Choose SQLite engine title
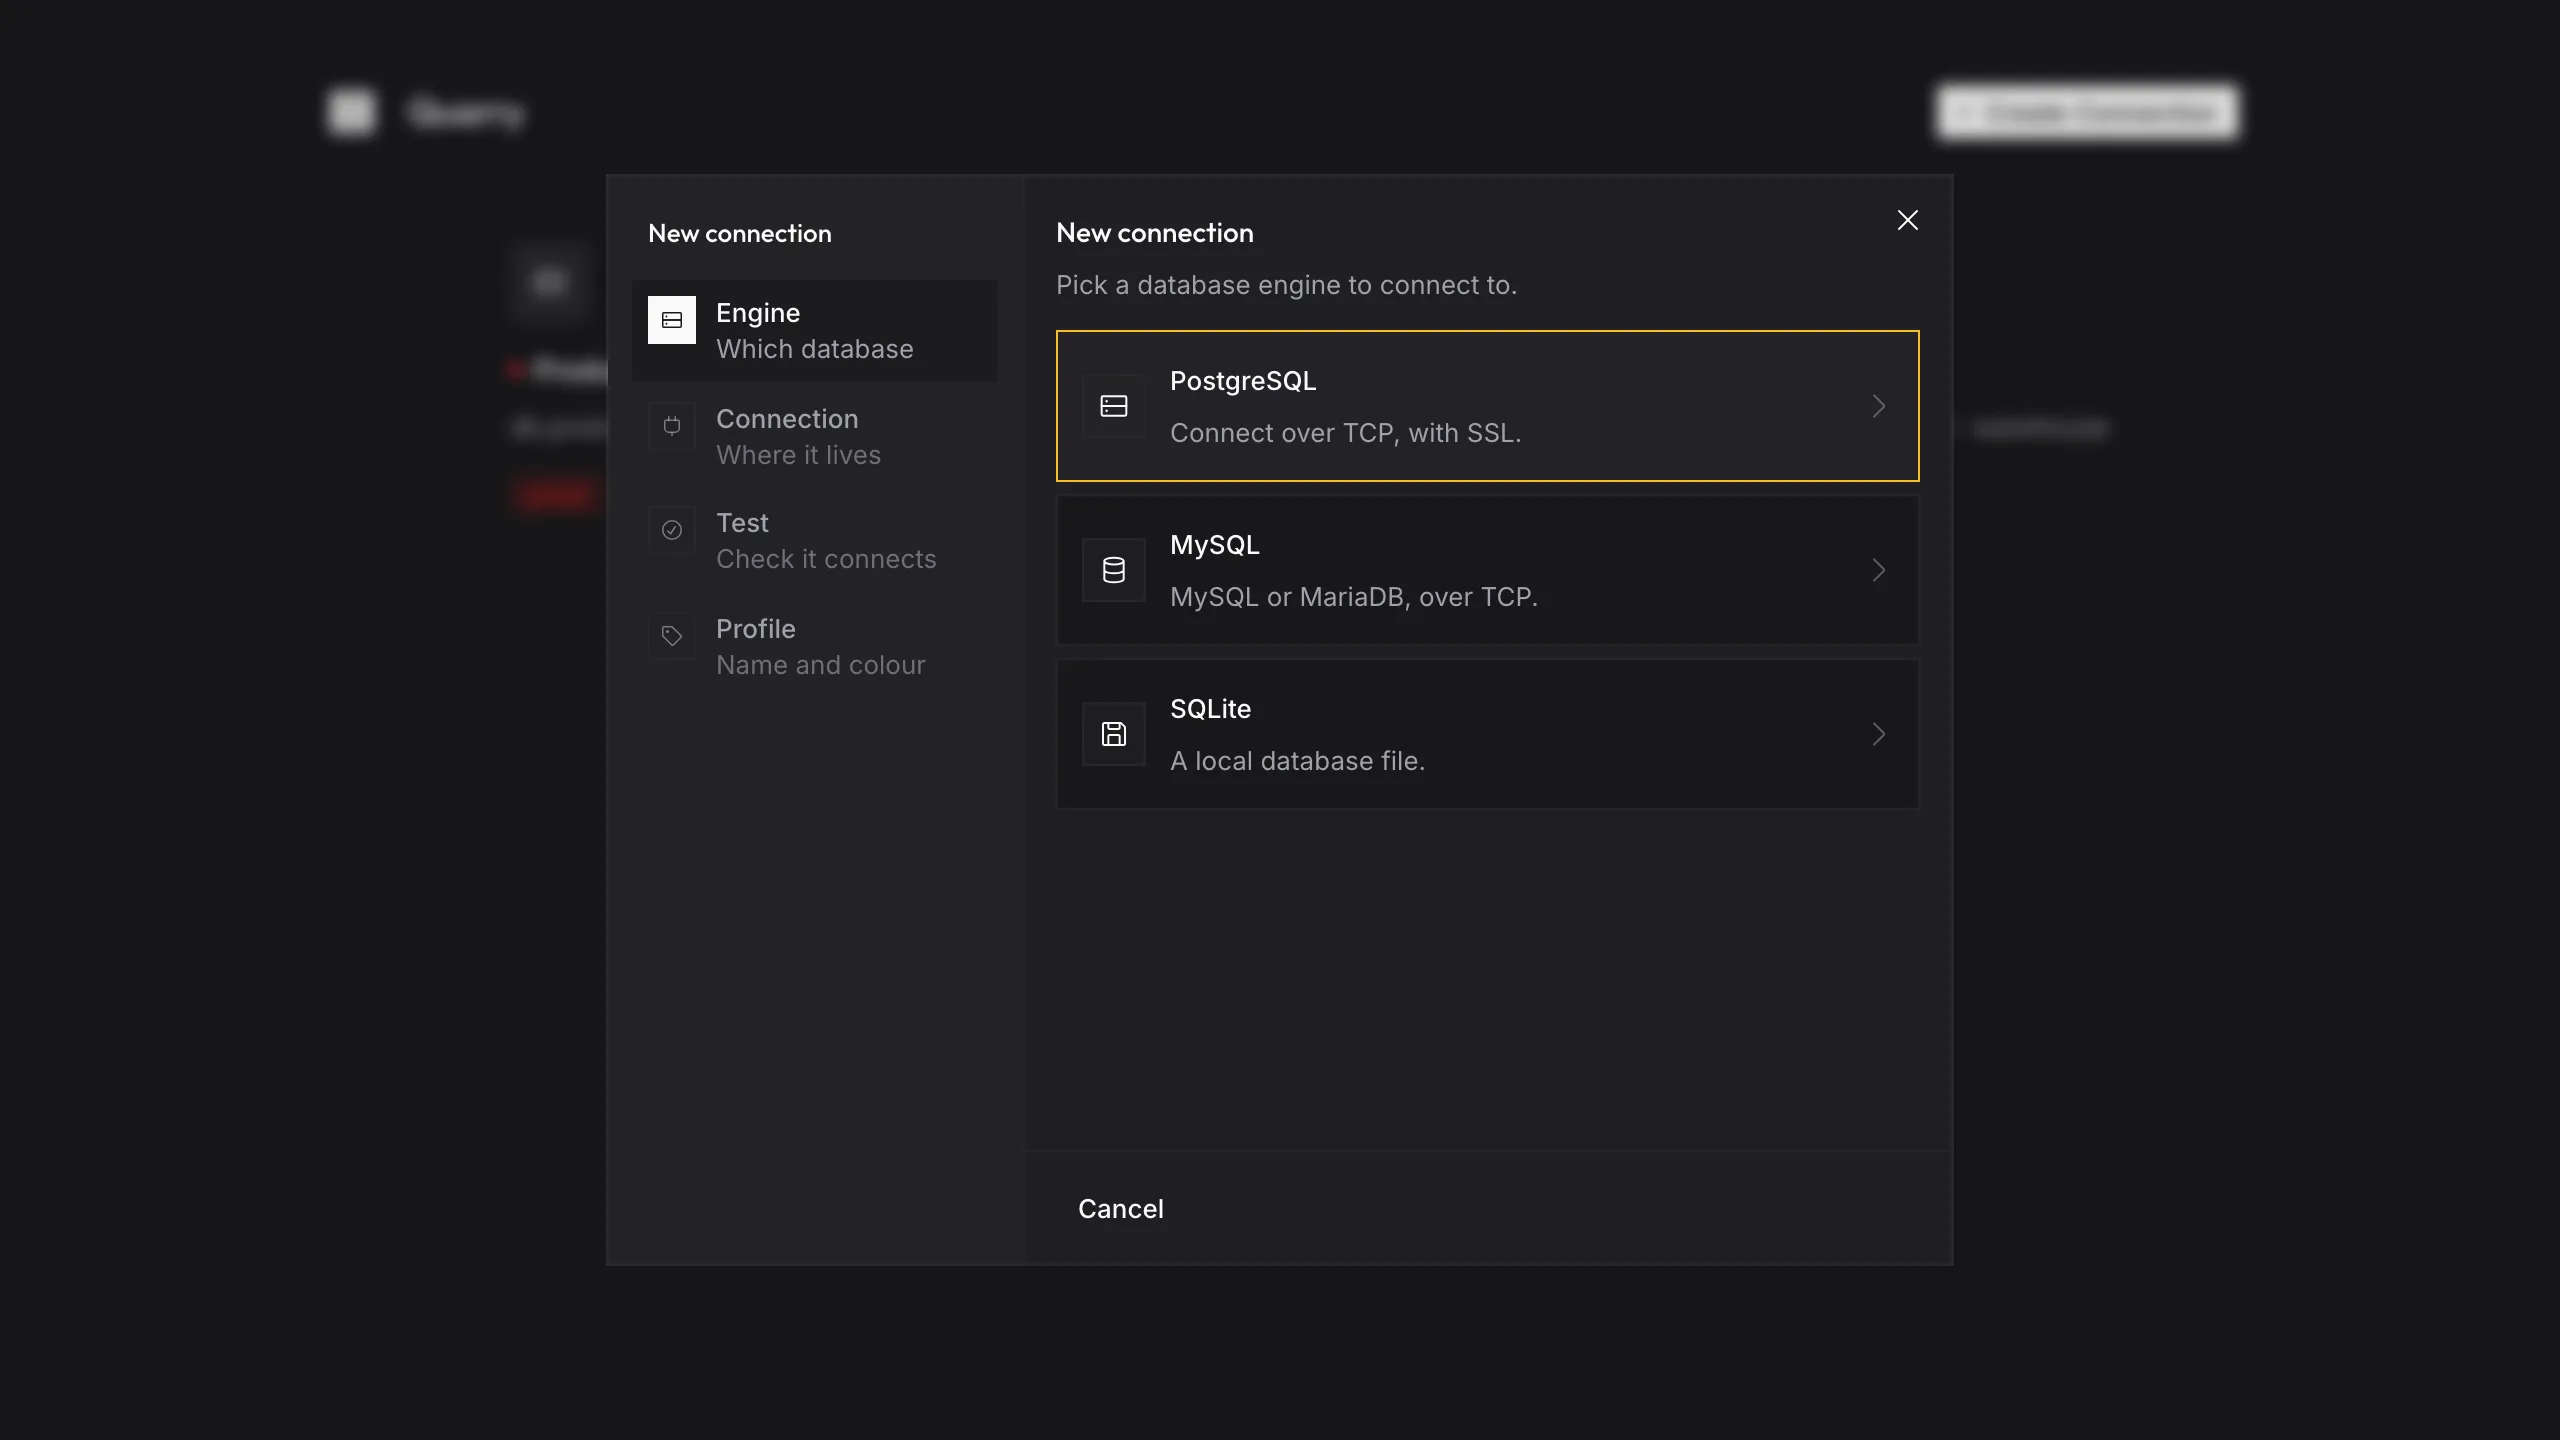This screenshot has height=1440, width=2560. (x=1210, y=709)
